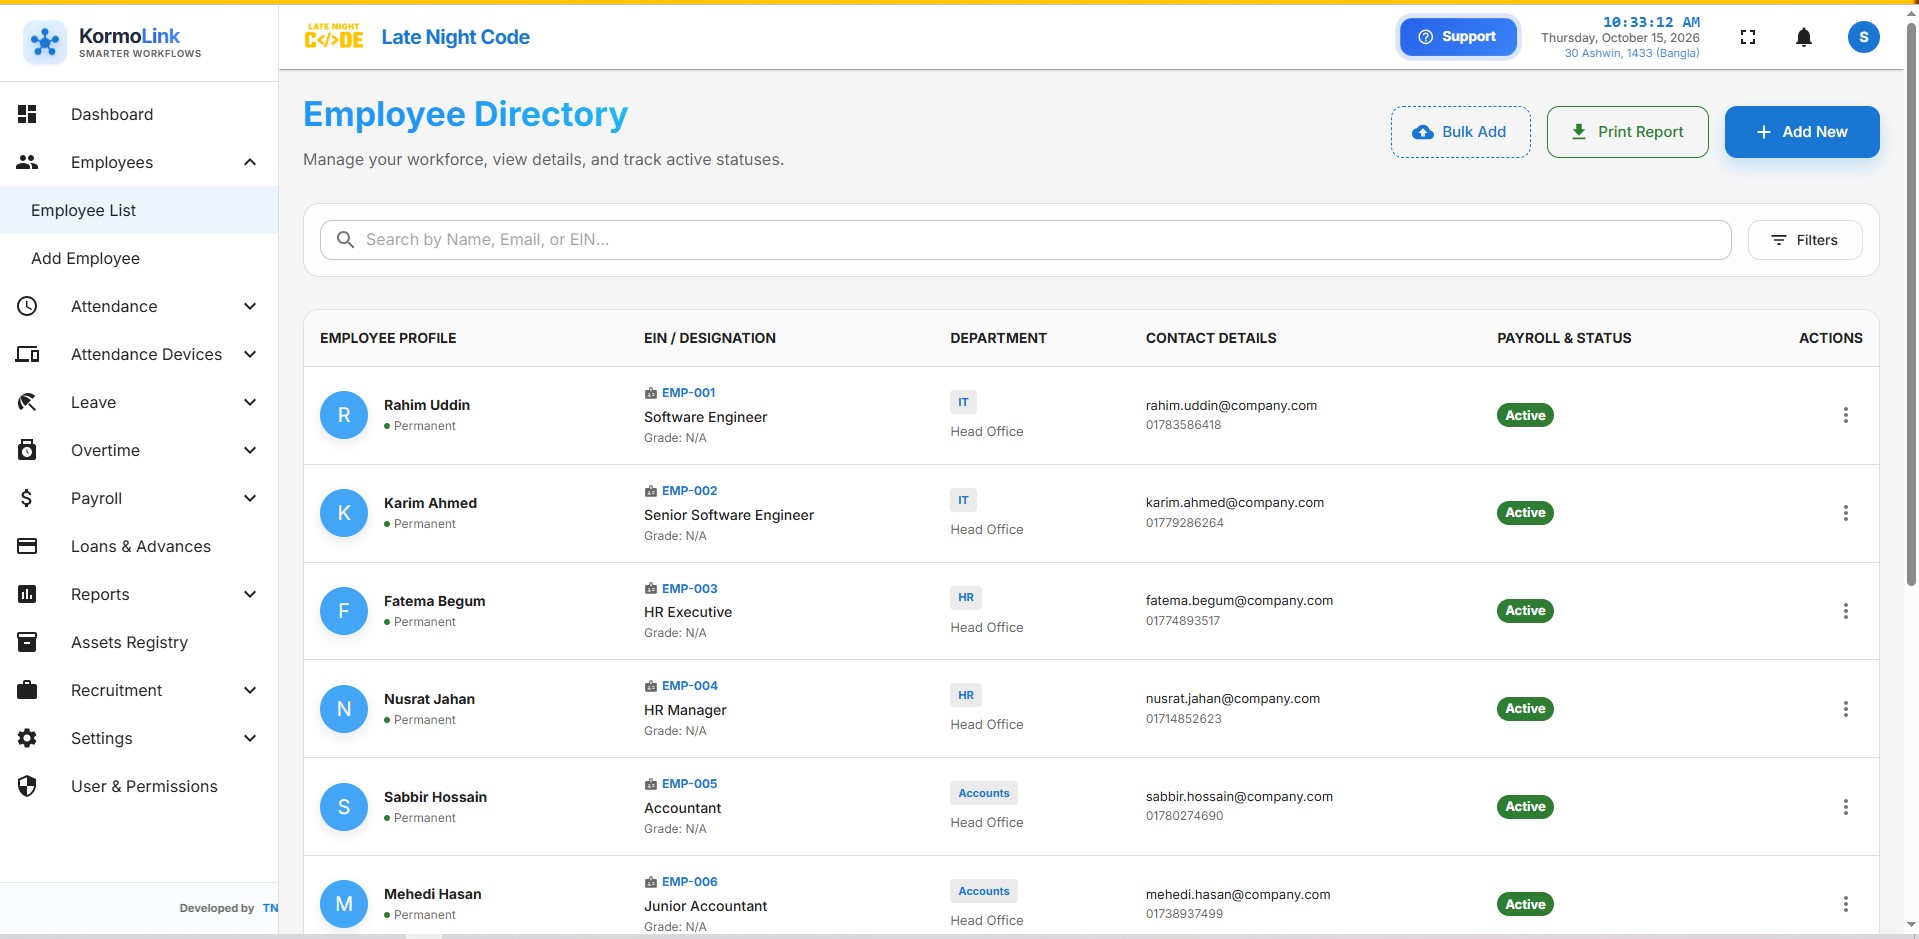Open actions menu for Karim Ahmed
Screen dimensions: 1919x939
pos(1845,513)
